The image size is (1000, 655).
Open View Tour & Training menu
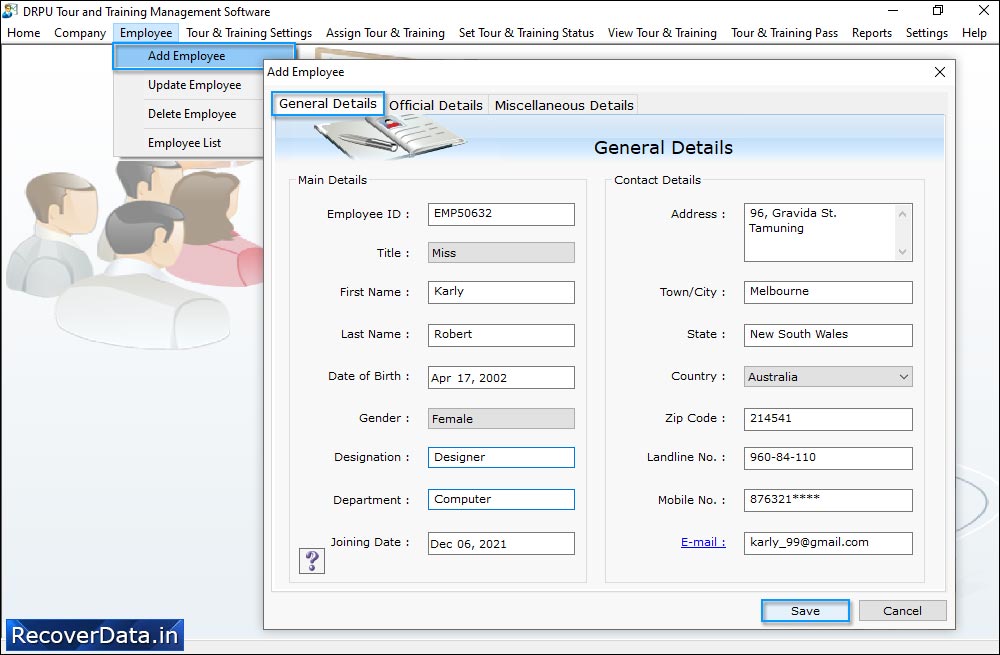pos(662,33)
